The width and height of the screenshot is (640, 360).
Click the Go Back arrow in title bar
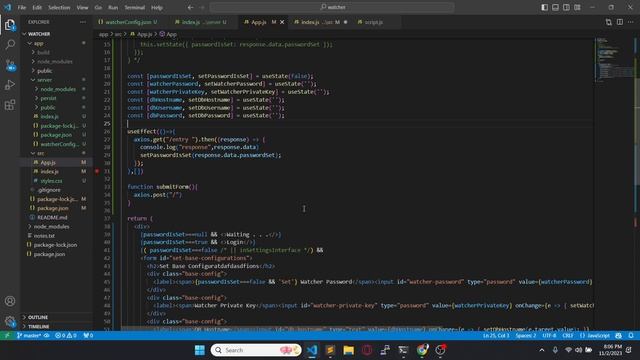point(191,7)
